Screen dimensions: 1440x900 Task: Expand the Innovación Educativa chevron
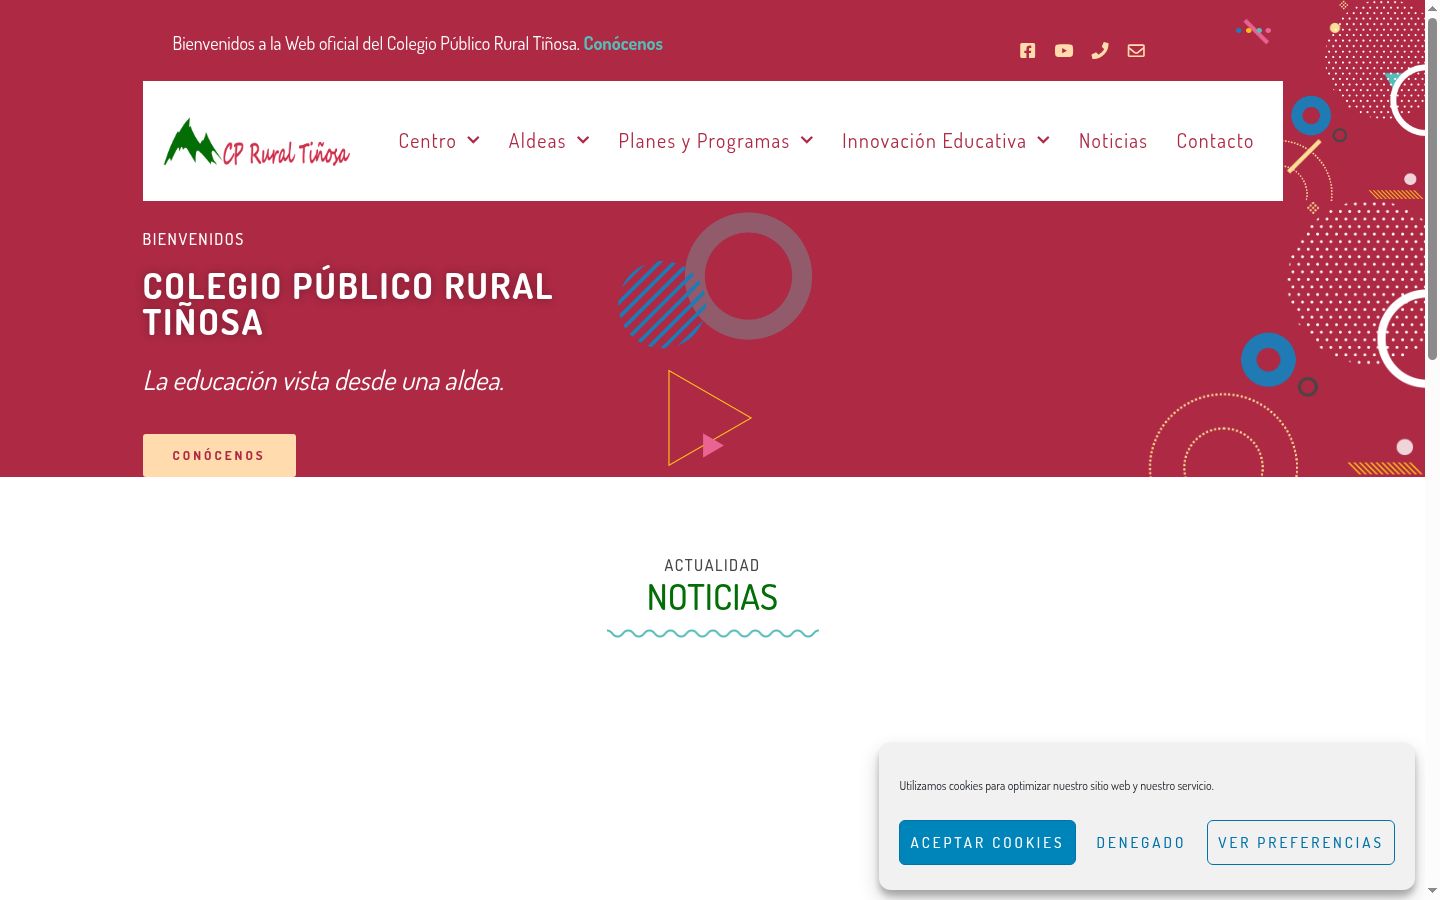tap(1044, 140)
